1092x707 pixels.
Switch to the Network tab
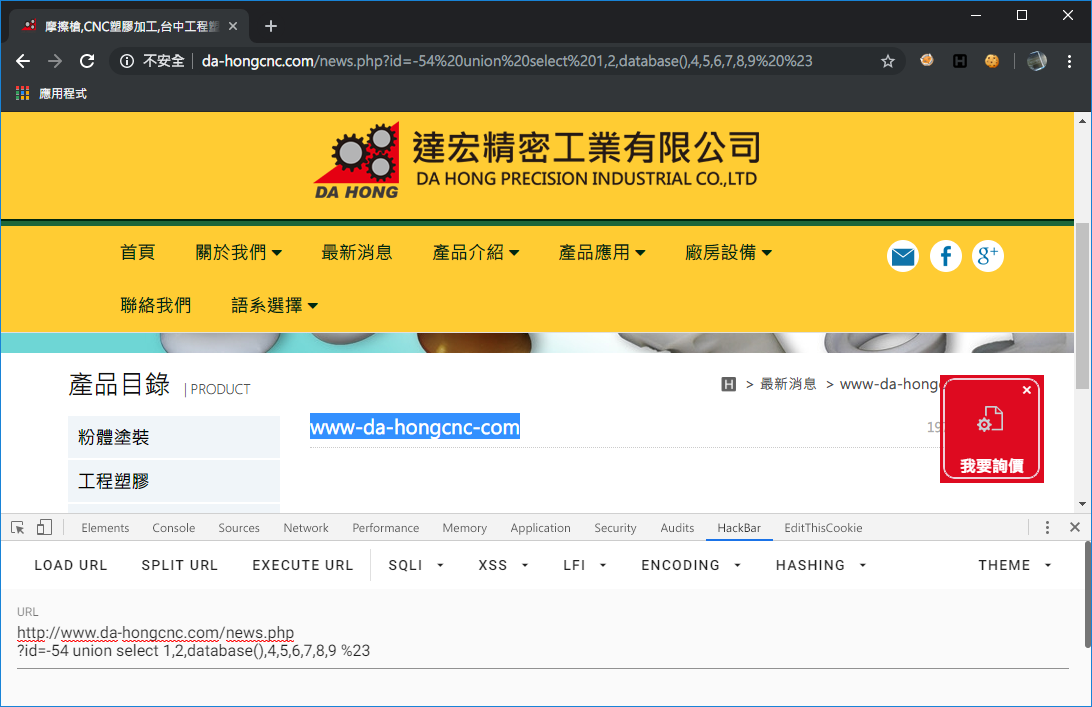(x=306, y=528)
